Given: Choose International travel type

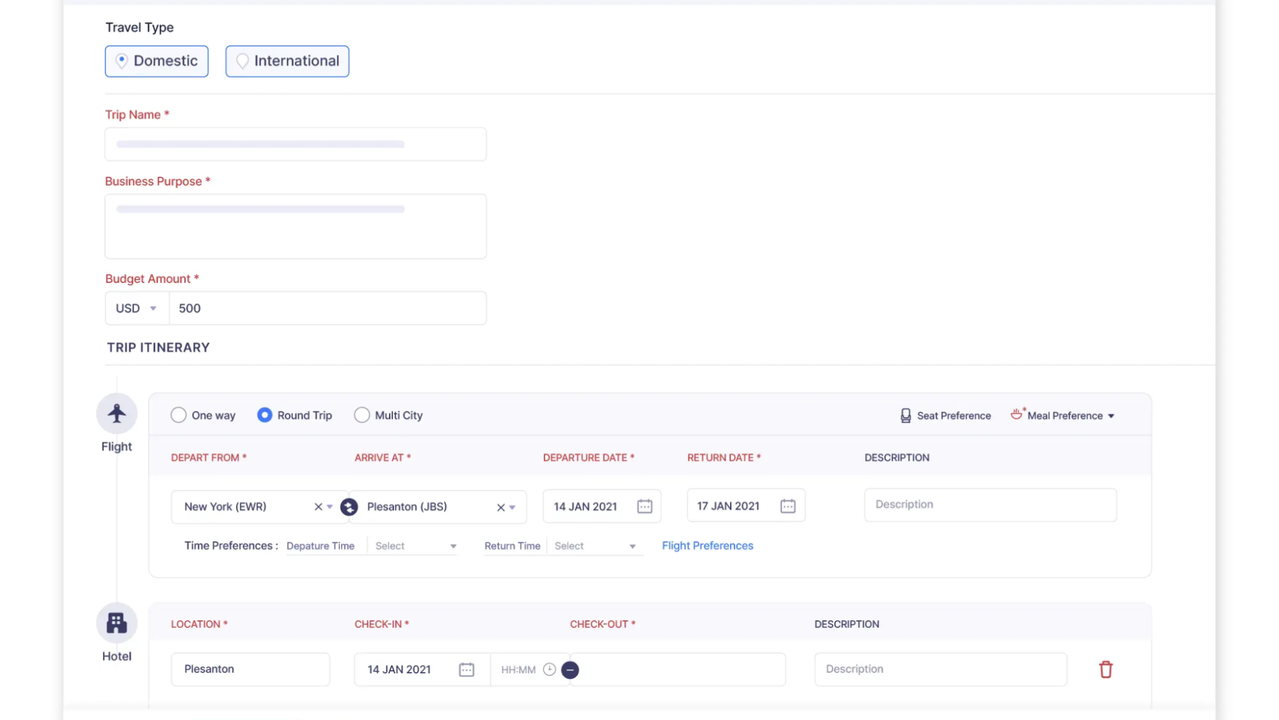Looking at the screenshot, I should 287,61.
